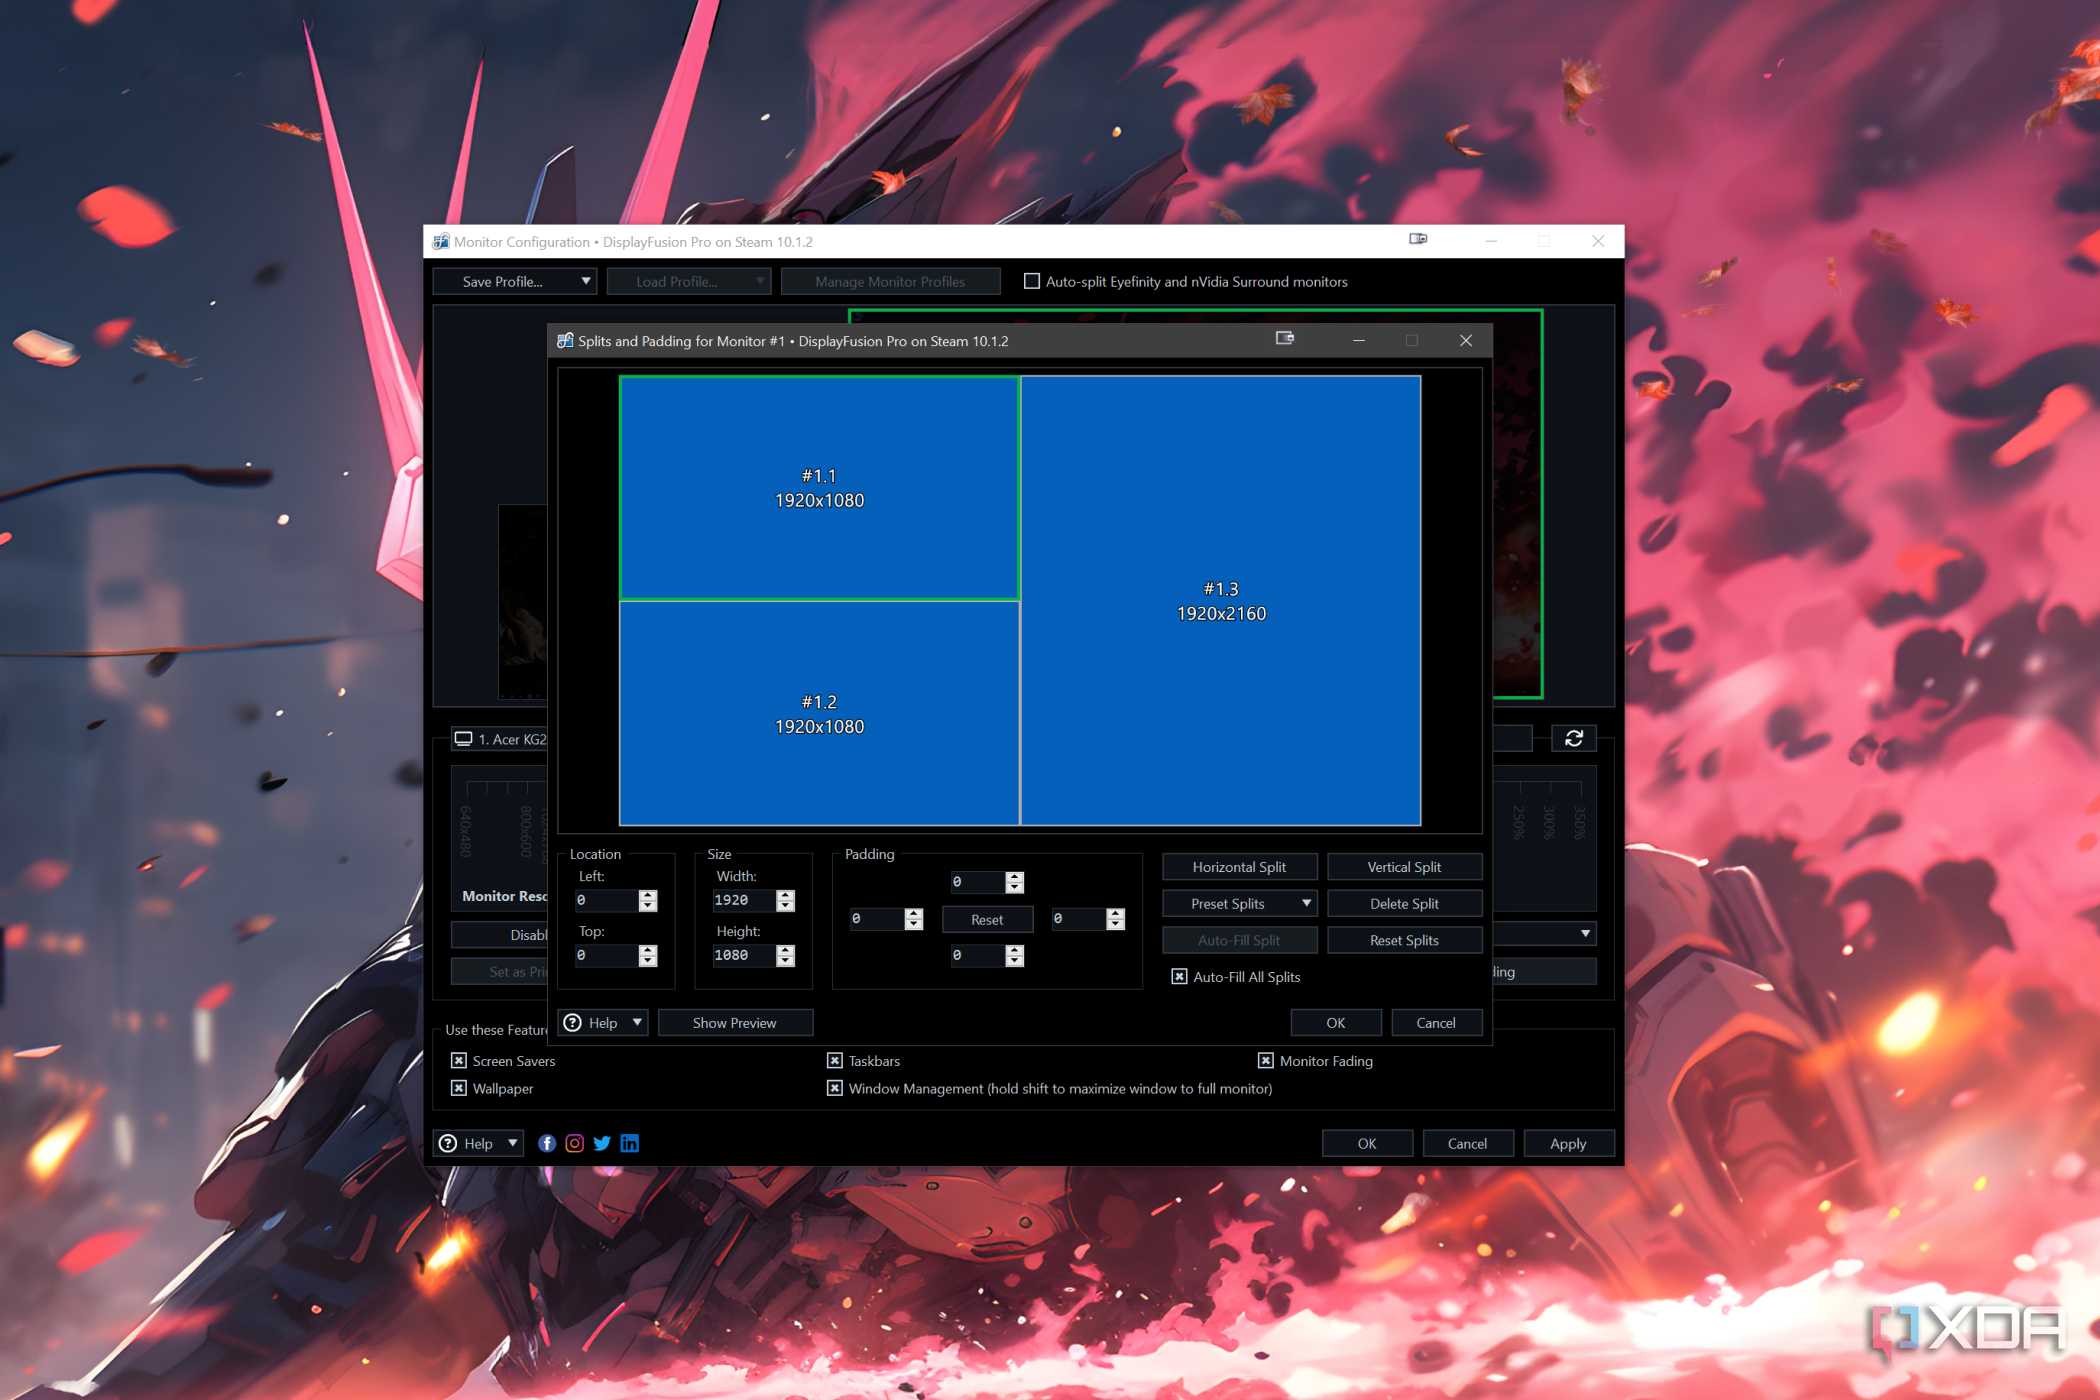
Task: Click the Top location input field
Action: pyautogui.click(x=606, y=955)
